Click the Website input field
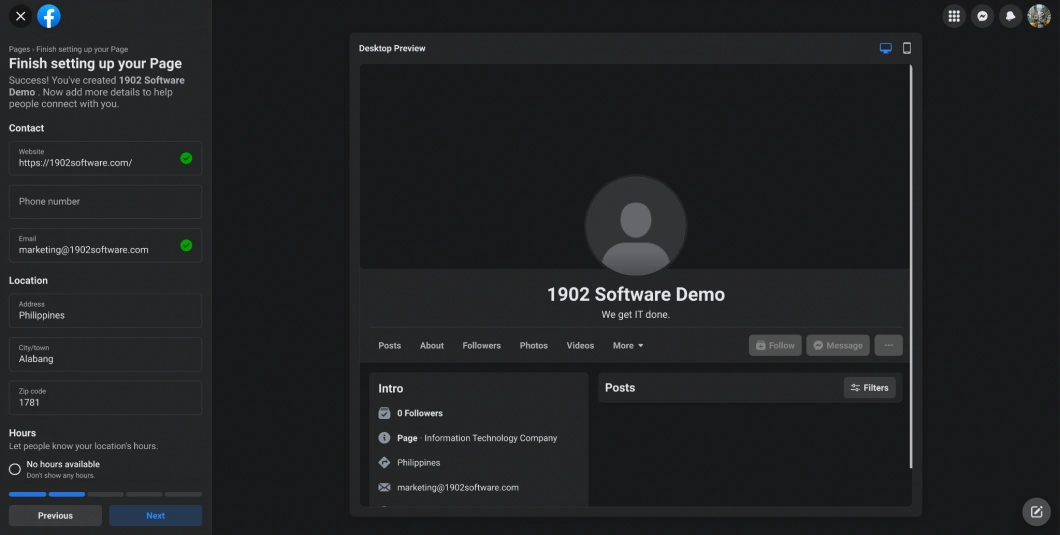This screenshot has height=535, width=1060. pyautogui.click(x=105, y=158)
